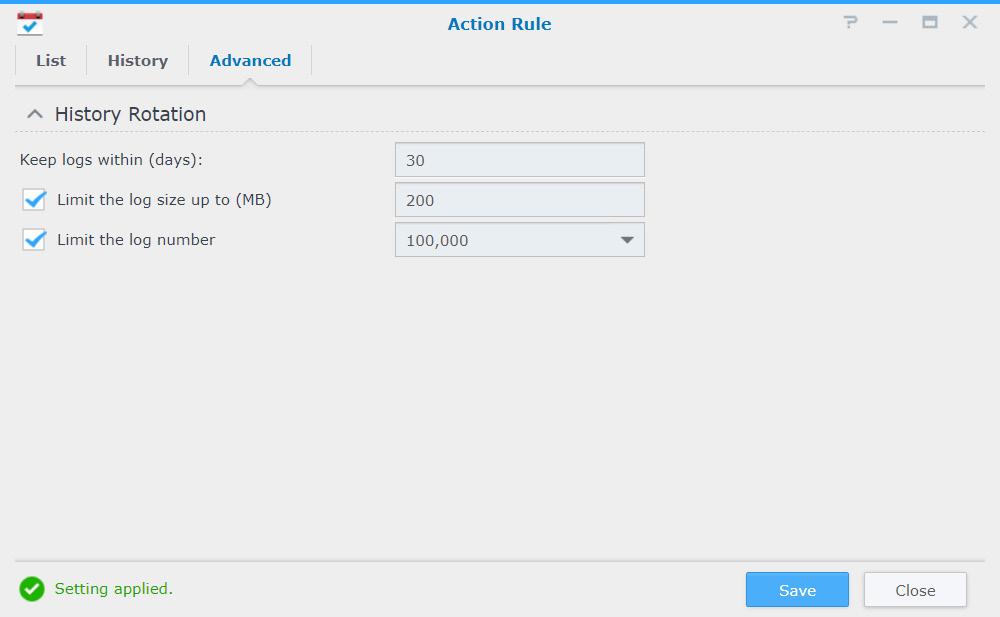Click the Close button

(x=915, y=590)
